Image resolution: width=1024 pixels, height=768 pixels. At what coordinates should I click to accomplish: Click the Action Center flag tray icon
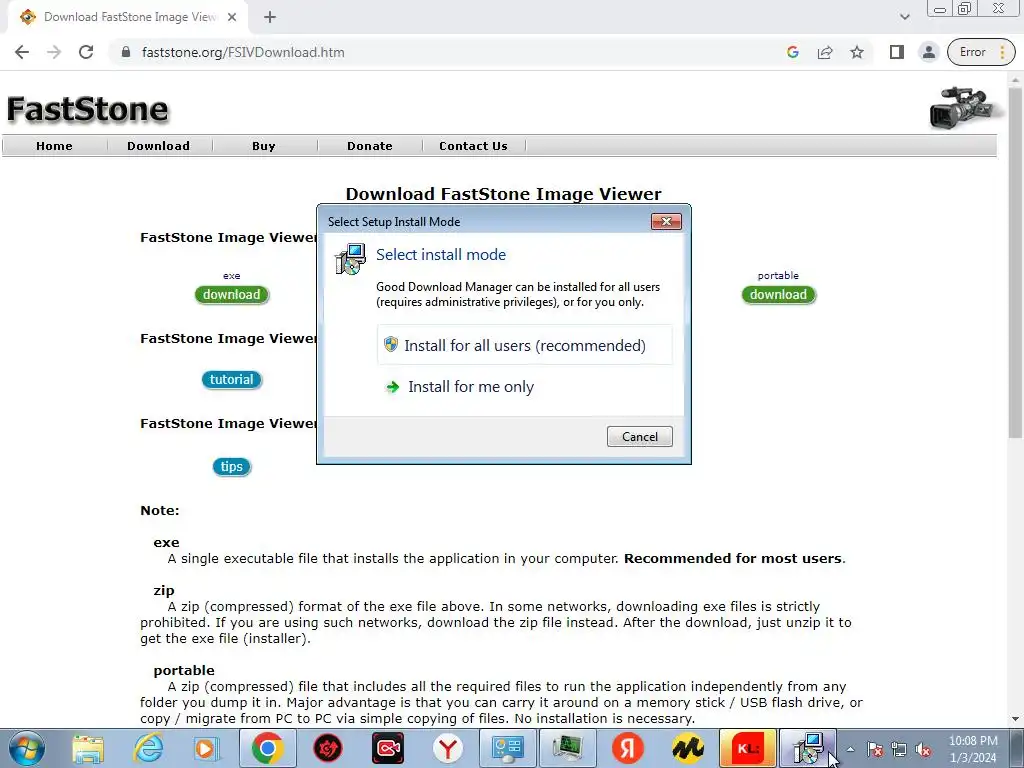tap(875, 750)
